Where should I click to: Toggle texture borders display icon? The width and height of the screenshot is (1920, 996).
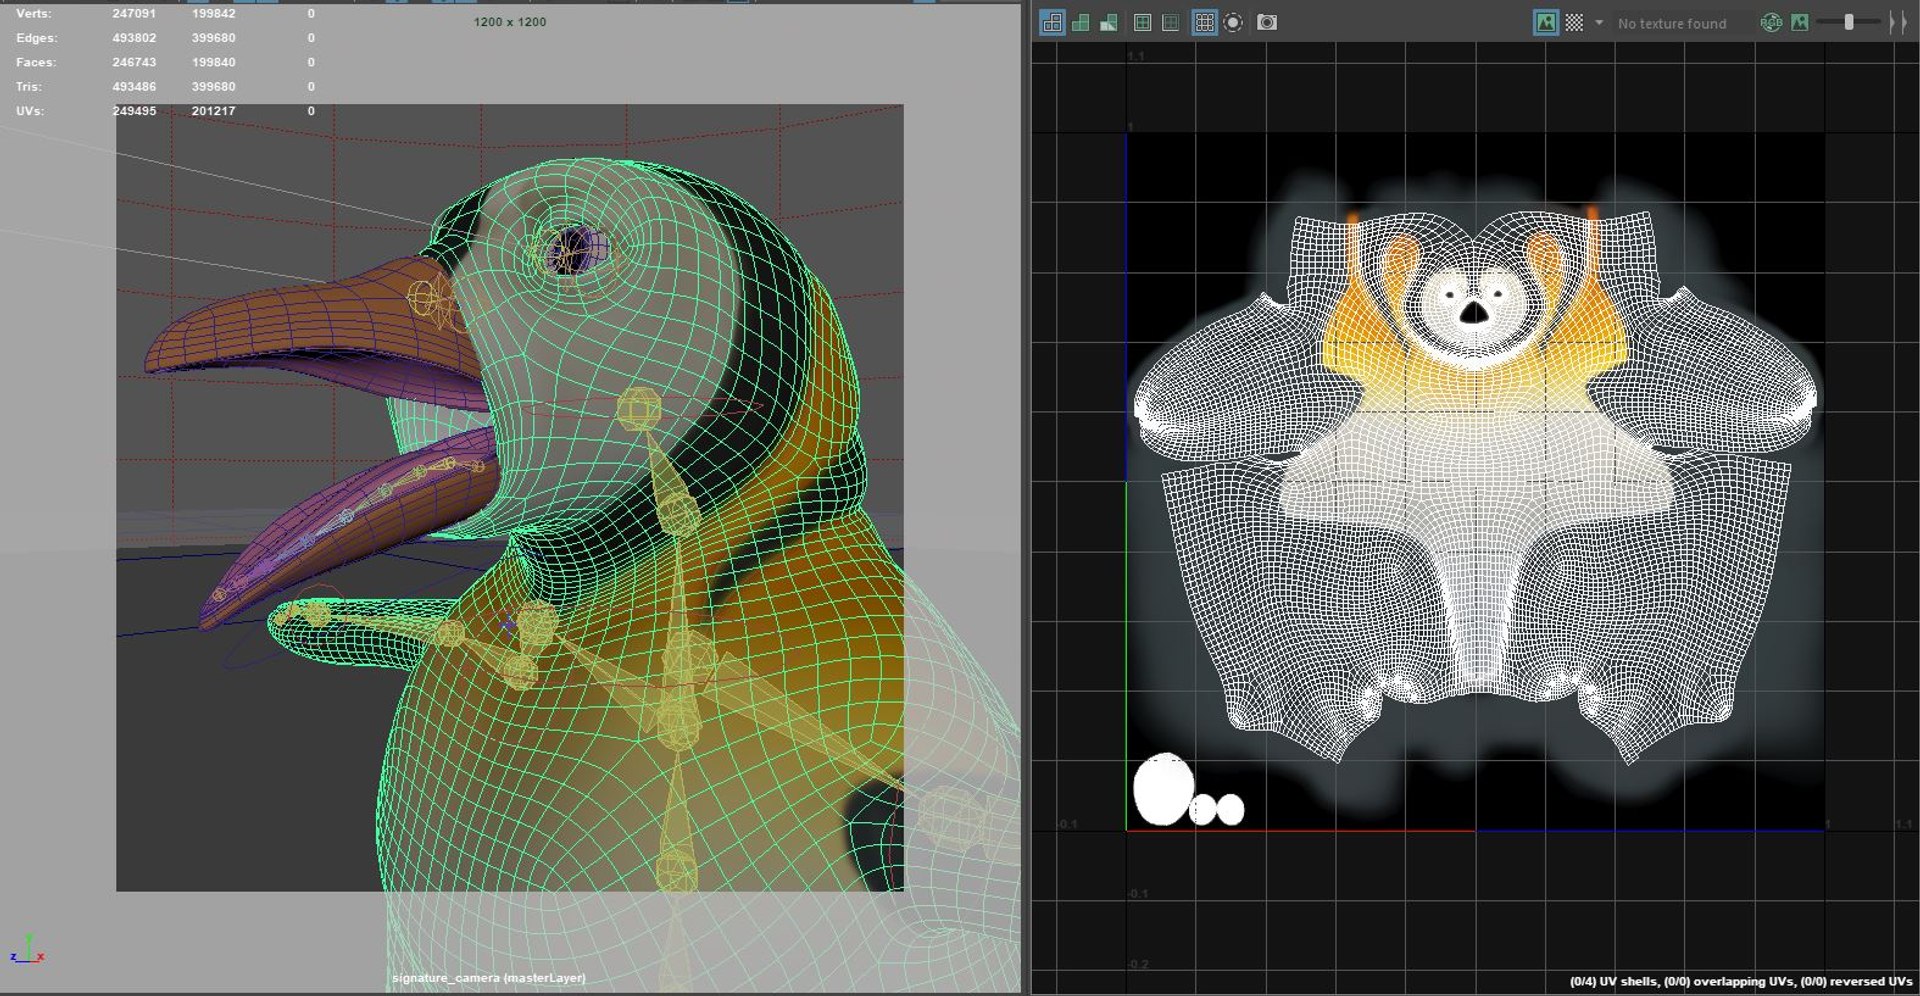1143,22
